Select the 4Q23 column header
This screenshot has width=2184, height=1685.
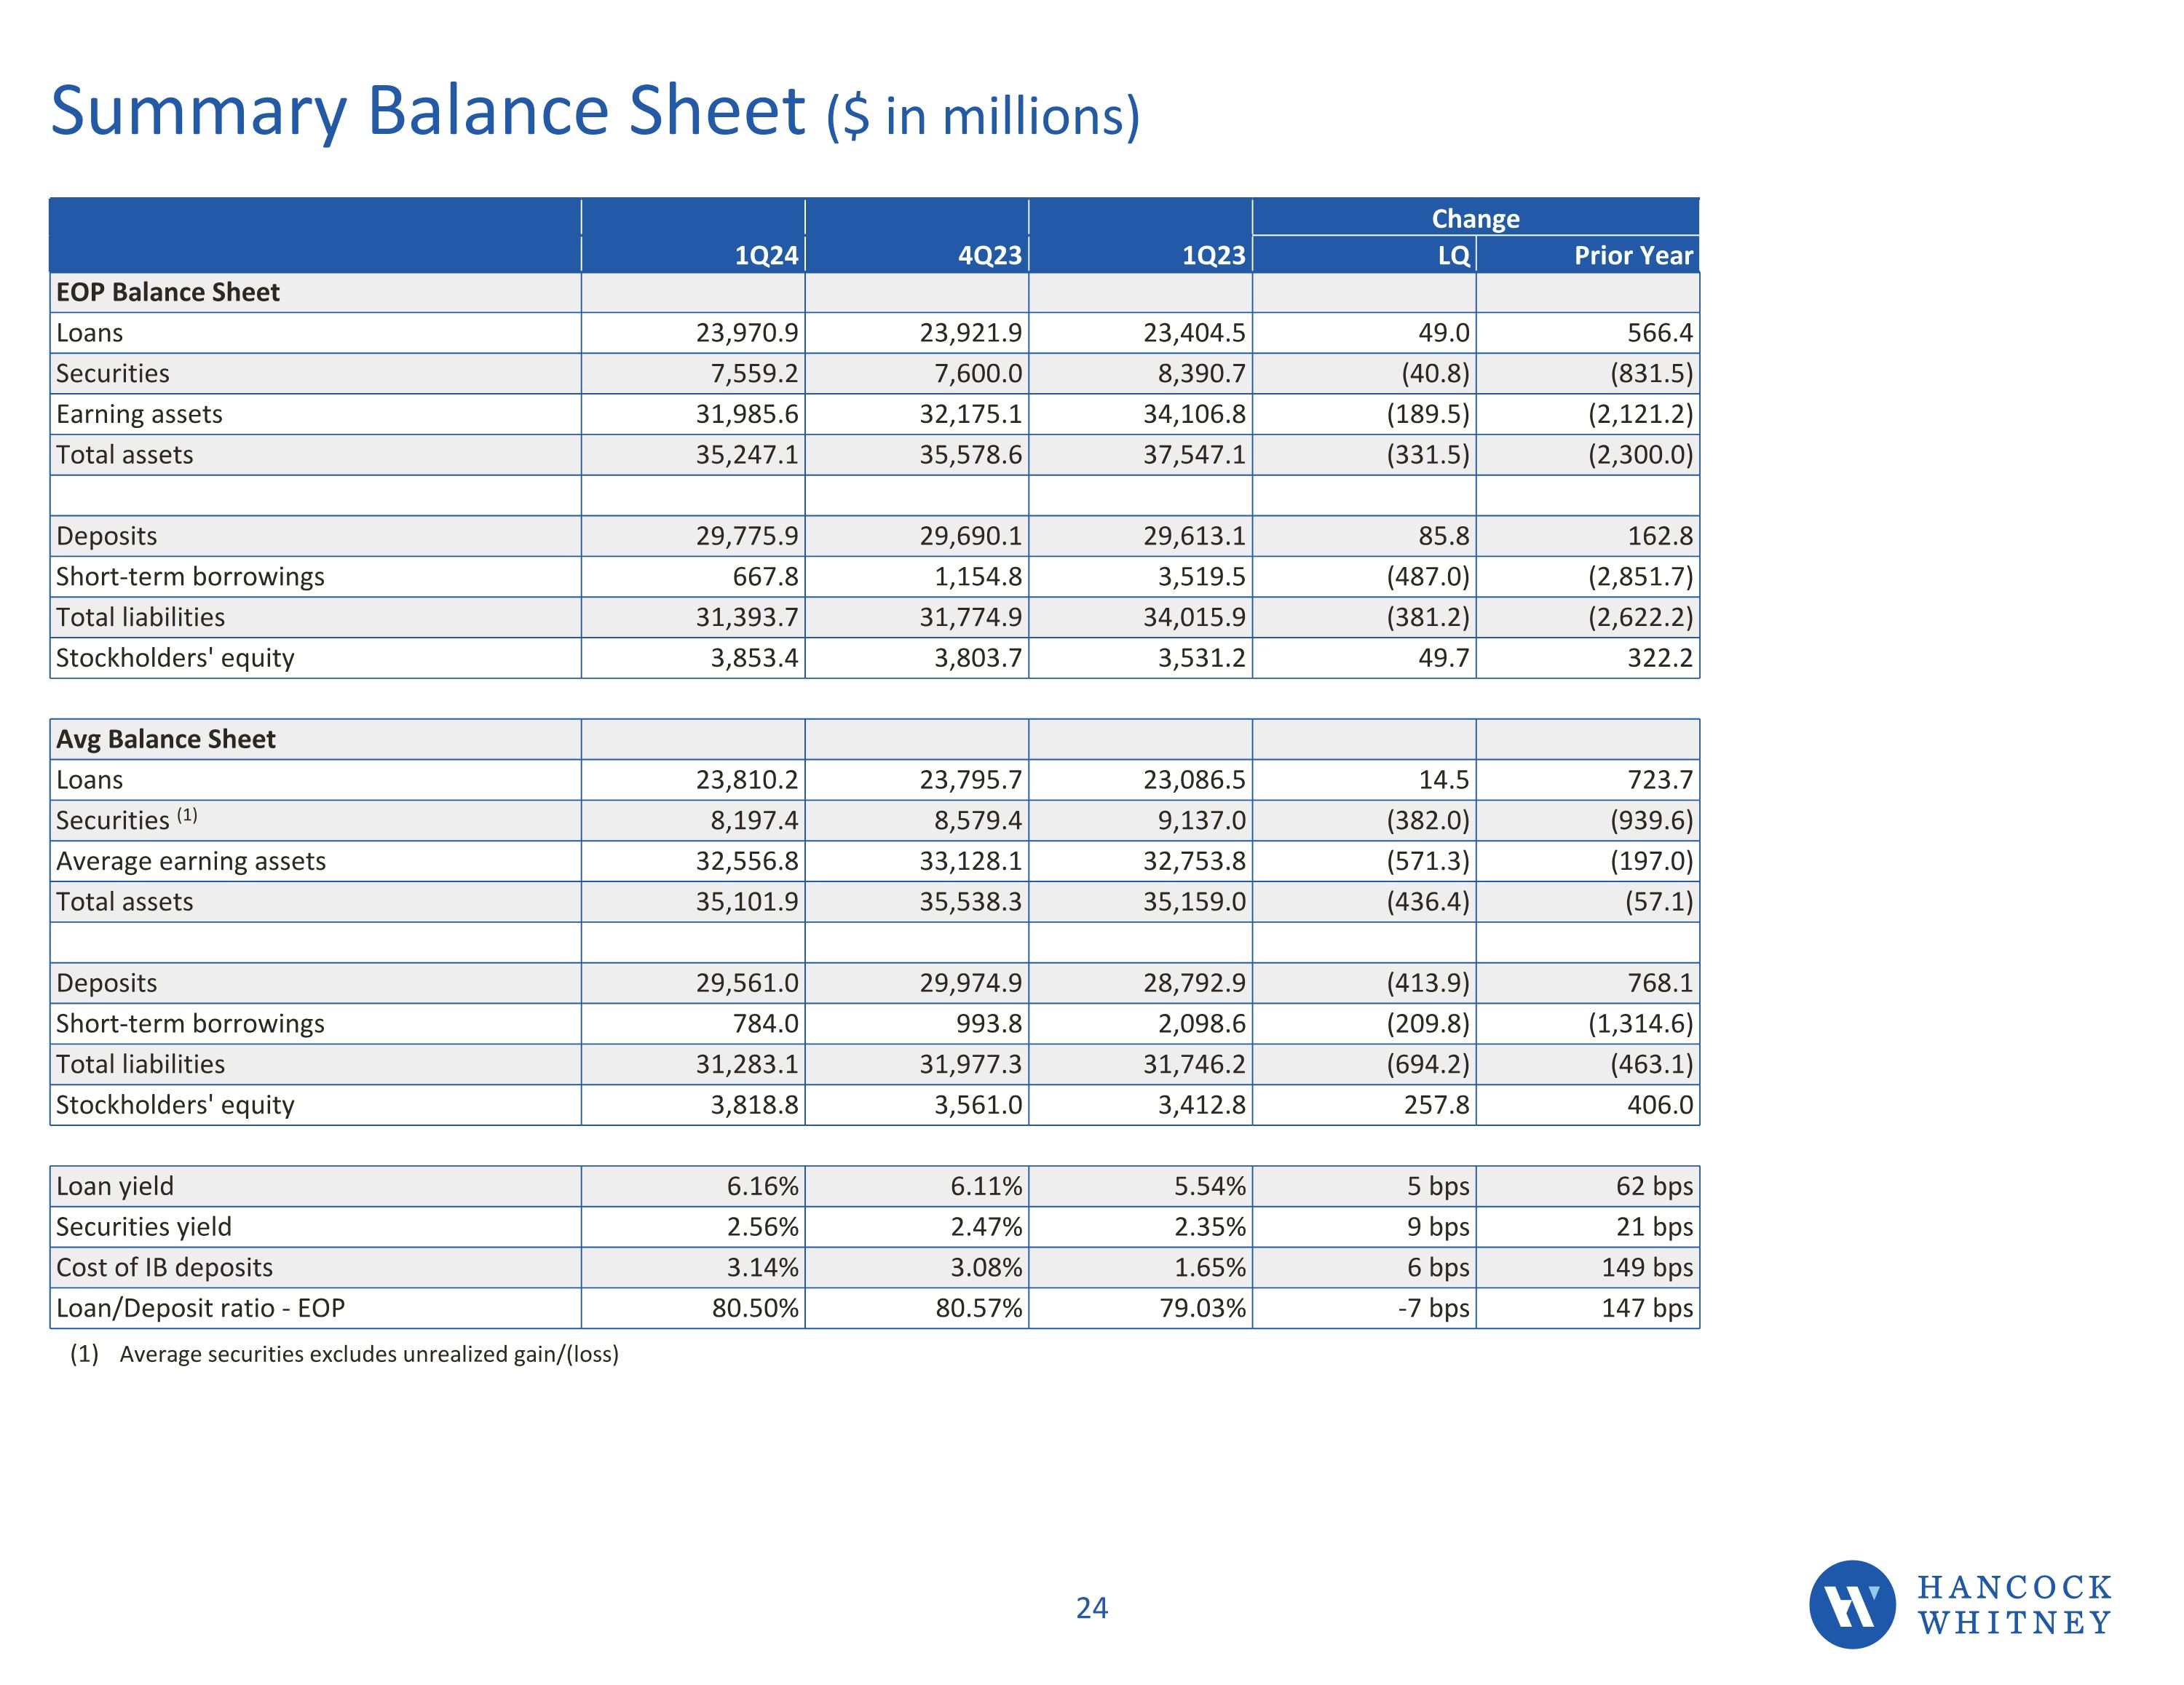tap(989, 256)
